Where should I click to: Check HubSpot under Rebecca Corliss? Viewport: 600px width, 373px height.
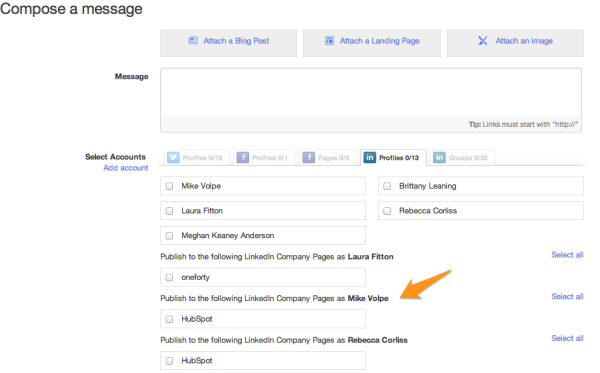tap(169, 361)
